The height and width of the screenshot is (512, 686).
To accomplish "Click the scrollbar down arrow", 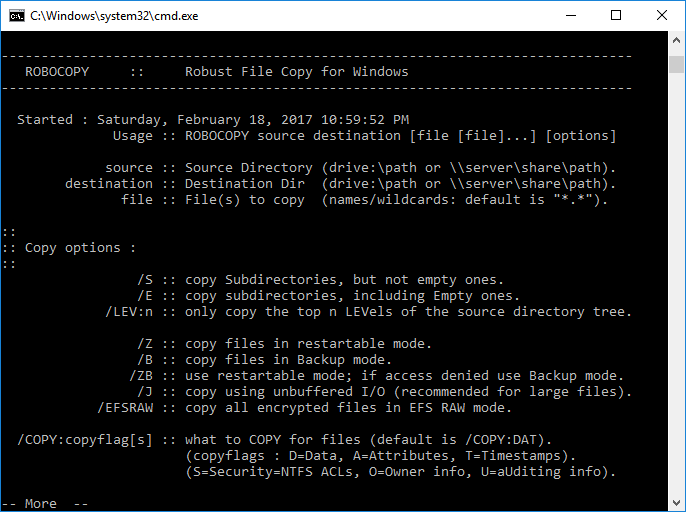I will click(676, 502).
